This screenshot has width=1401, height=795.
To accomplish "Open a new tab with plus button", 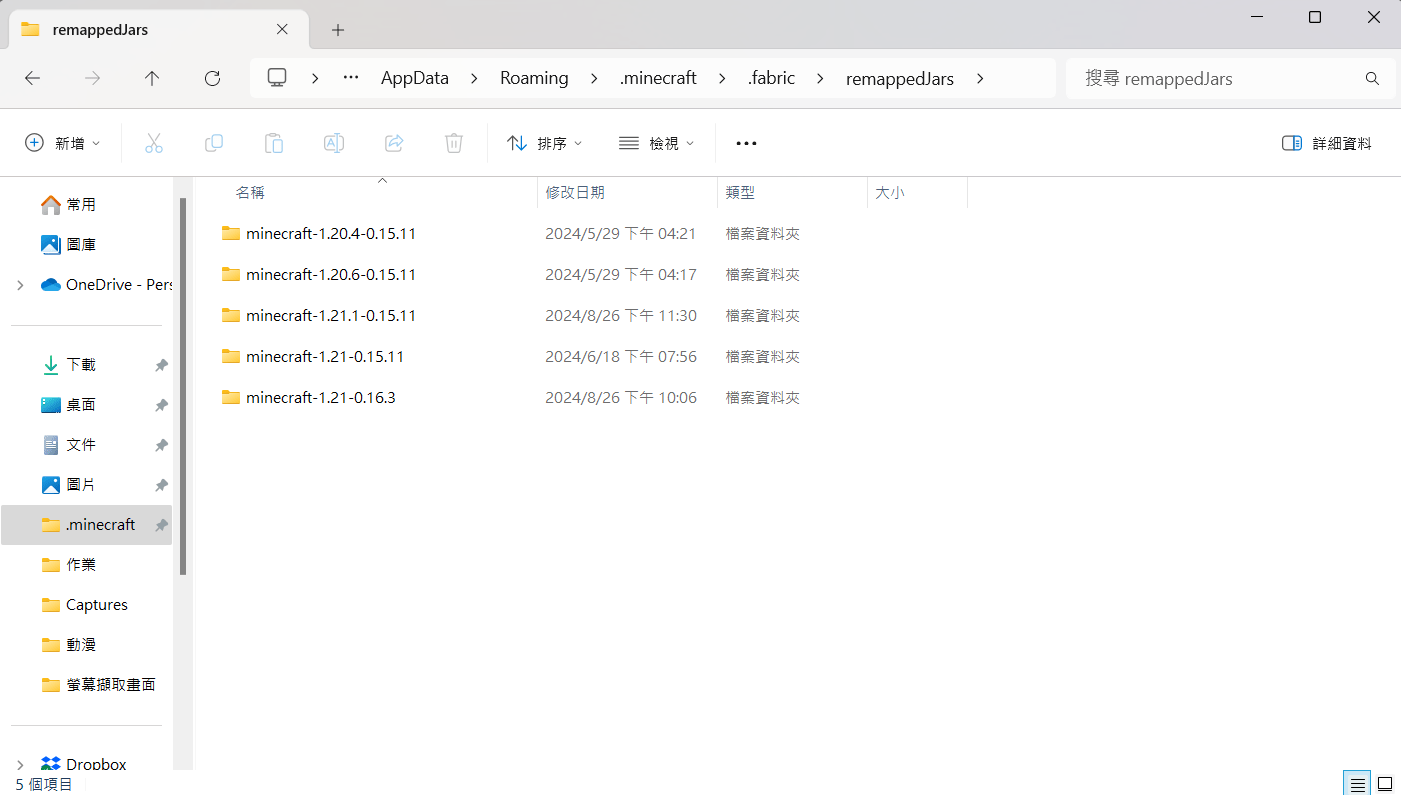I will click(338, 30).
